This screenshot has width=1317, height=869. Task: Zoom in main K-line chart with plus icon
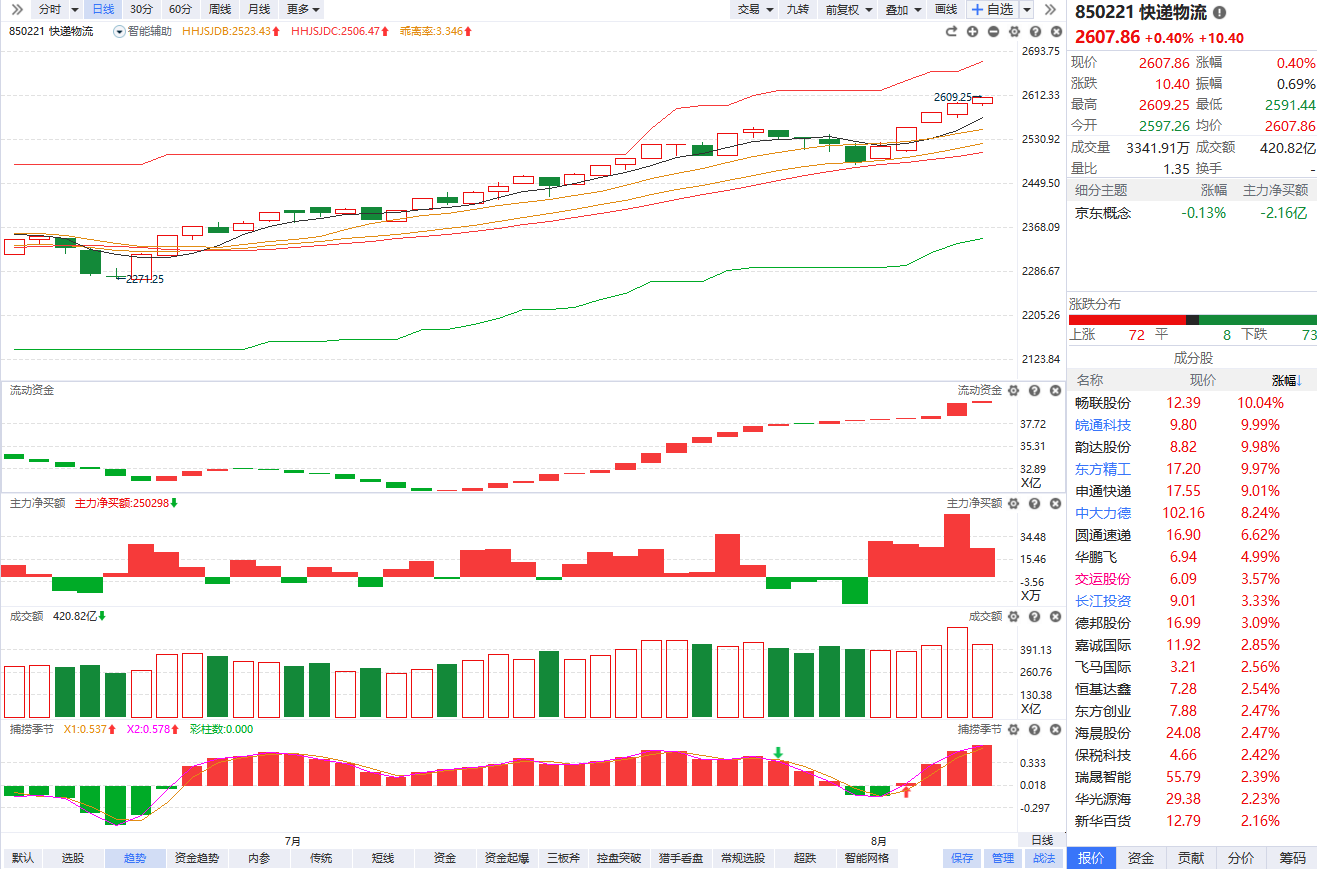point(973,32)
